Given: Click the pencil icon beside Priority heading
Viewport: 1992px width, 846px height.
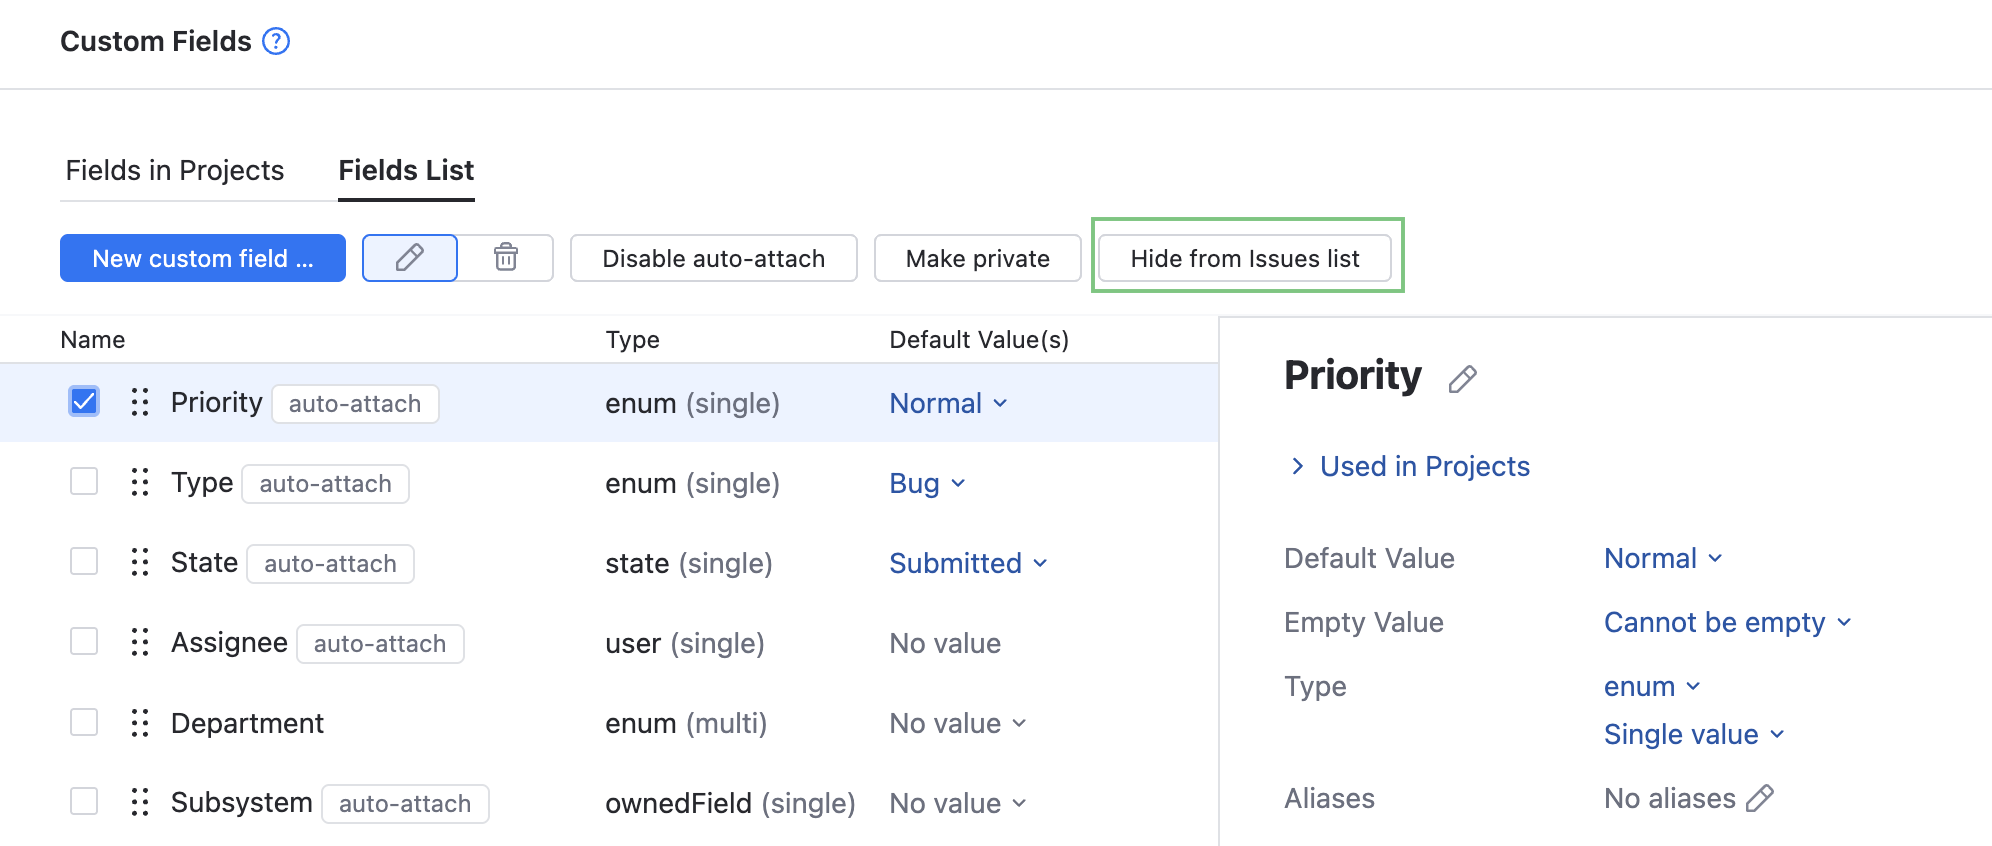Looking at the screenshot, I should (1462, 379).
